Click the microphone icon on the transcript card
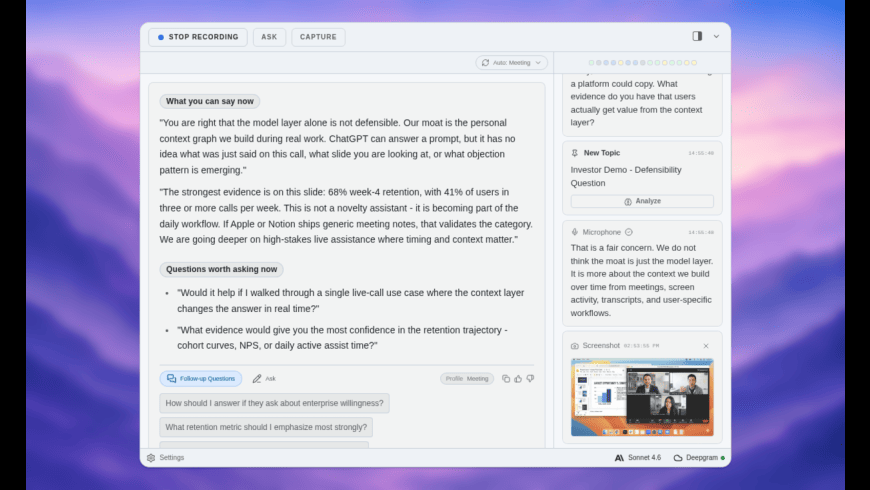Image resolution: width=870 pixels, height=490 pixels. point(575,232)
